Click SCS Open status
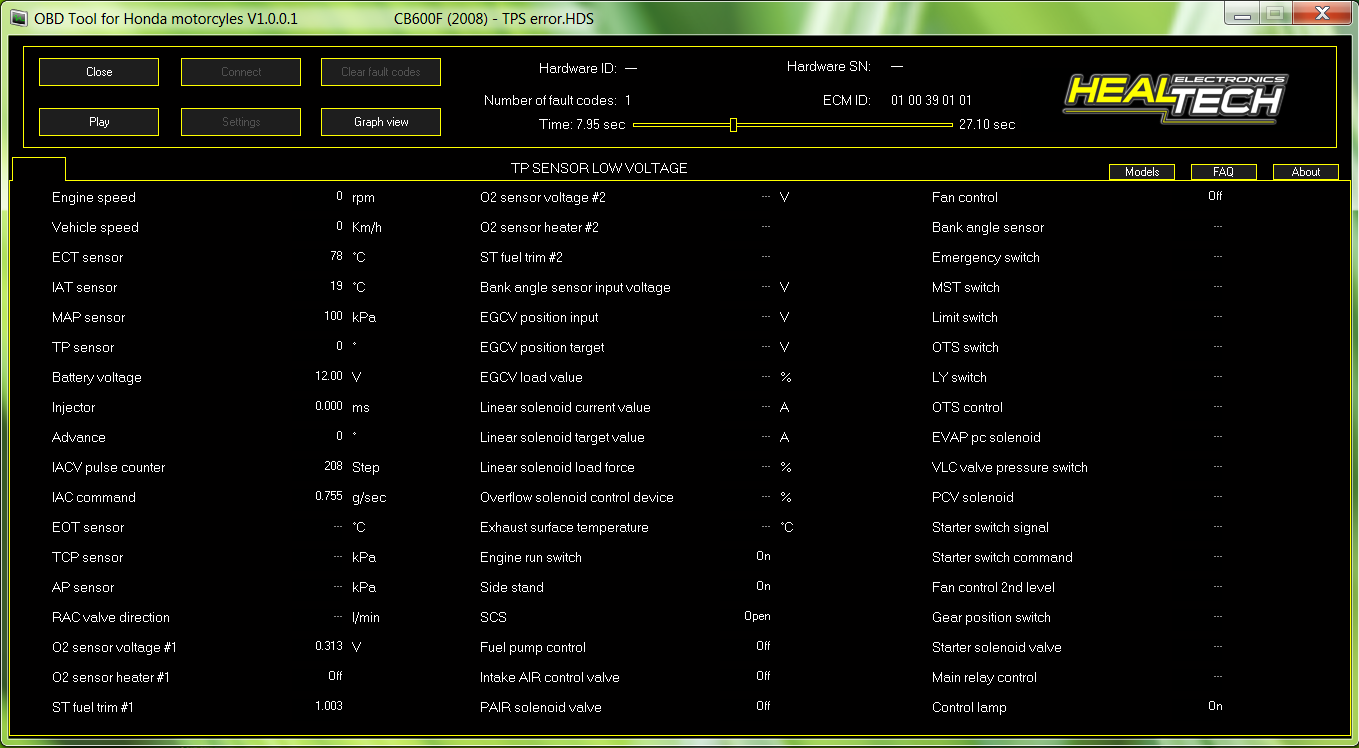1359x748 pixels. point(757,616)
